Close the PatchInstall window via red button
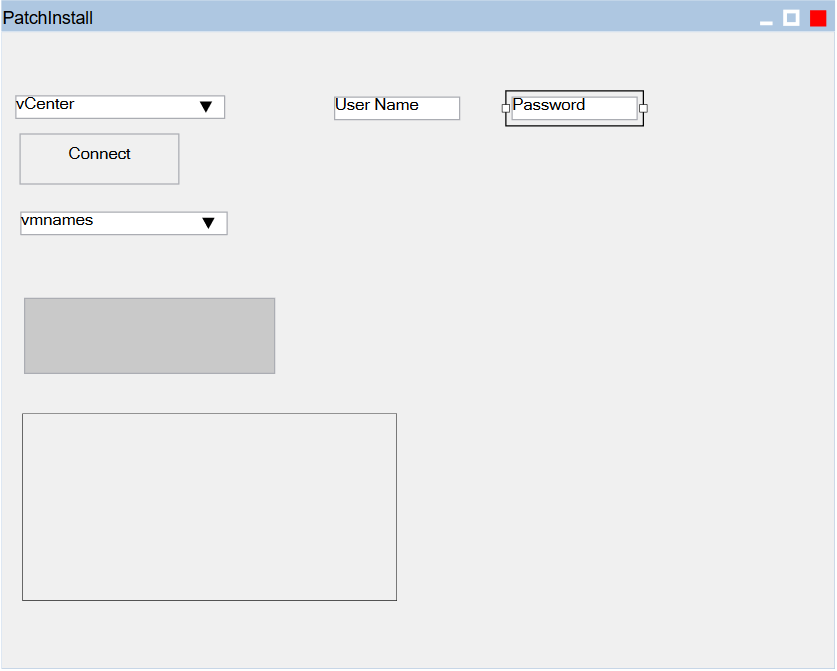Image resolution: width=837 pixels, height=671 pixels. (x=818, y=18)
